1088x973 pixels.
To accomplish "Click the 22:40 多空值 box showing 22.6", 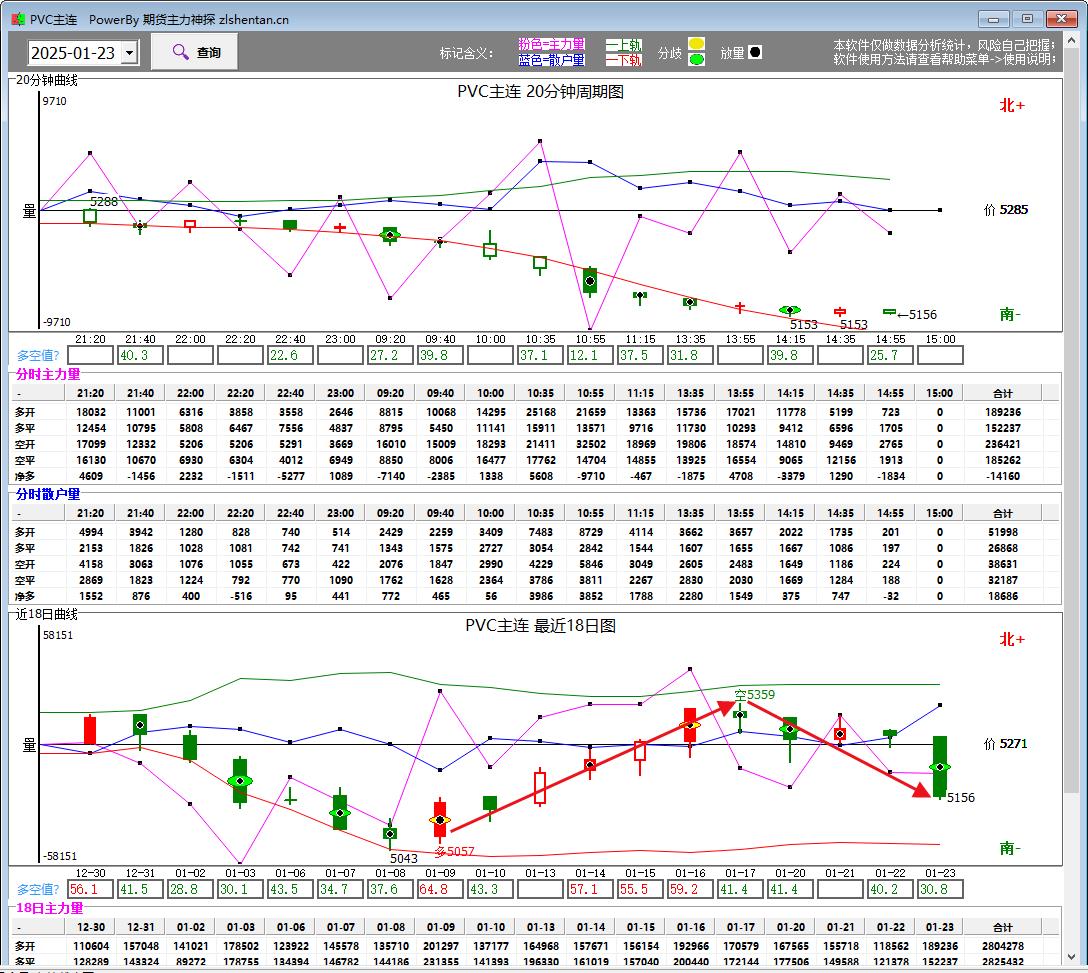I will point(290,355).
